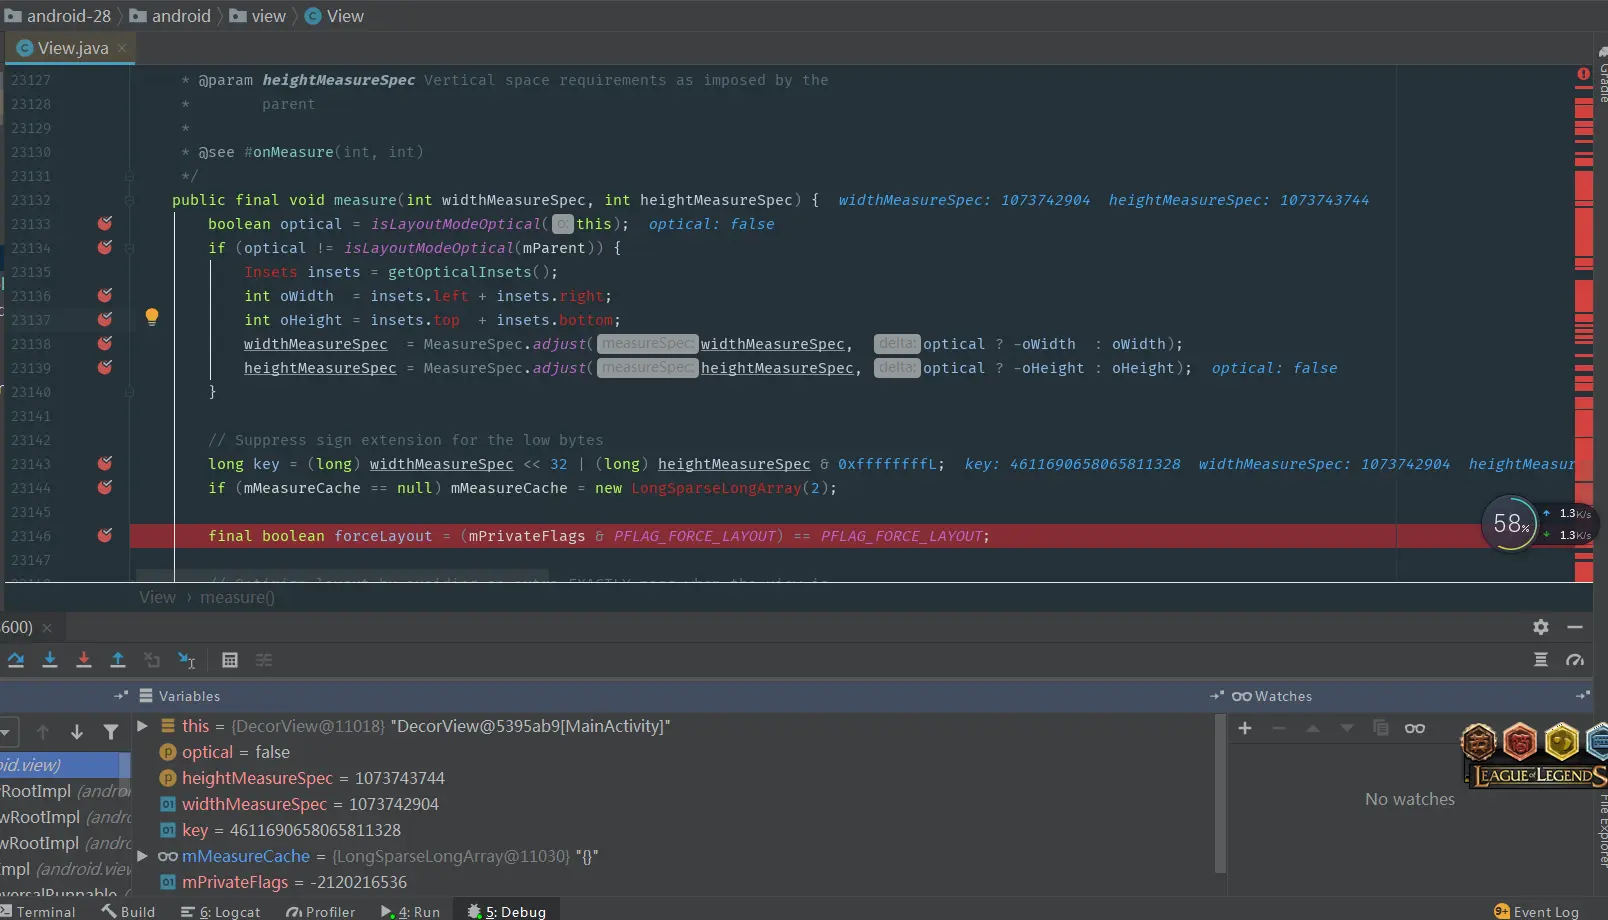
Task: Click the 58% floating memory monitor widget
Action: [x=1509, y=523]
